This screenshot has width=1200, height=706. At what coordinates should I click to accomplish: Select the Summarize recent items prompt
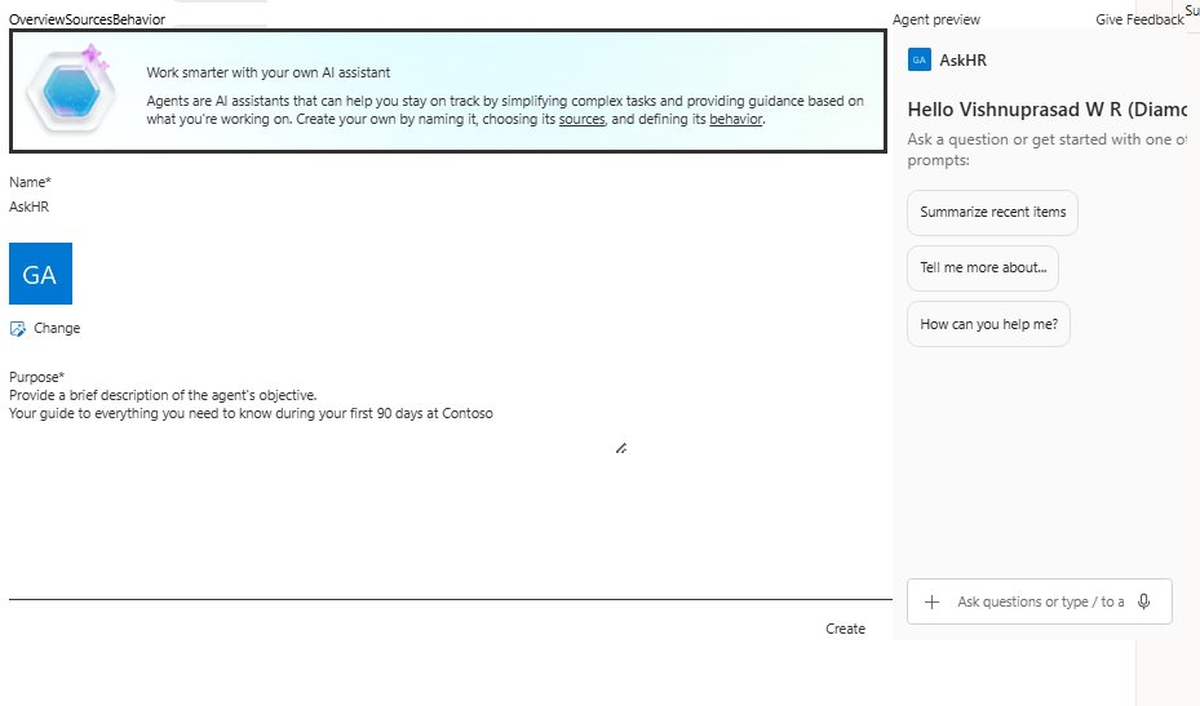(x=991, y=212)
